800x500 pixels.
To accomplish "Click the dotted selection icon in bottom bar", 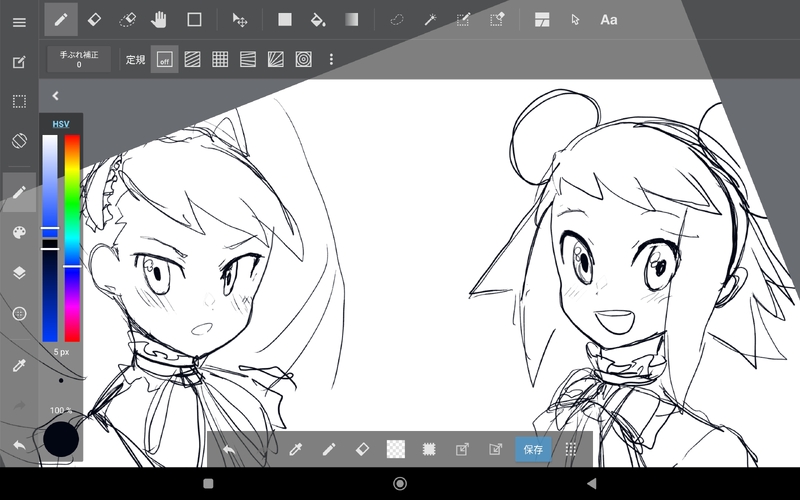I will click(429, 449).
